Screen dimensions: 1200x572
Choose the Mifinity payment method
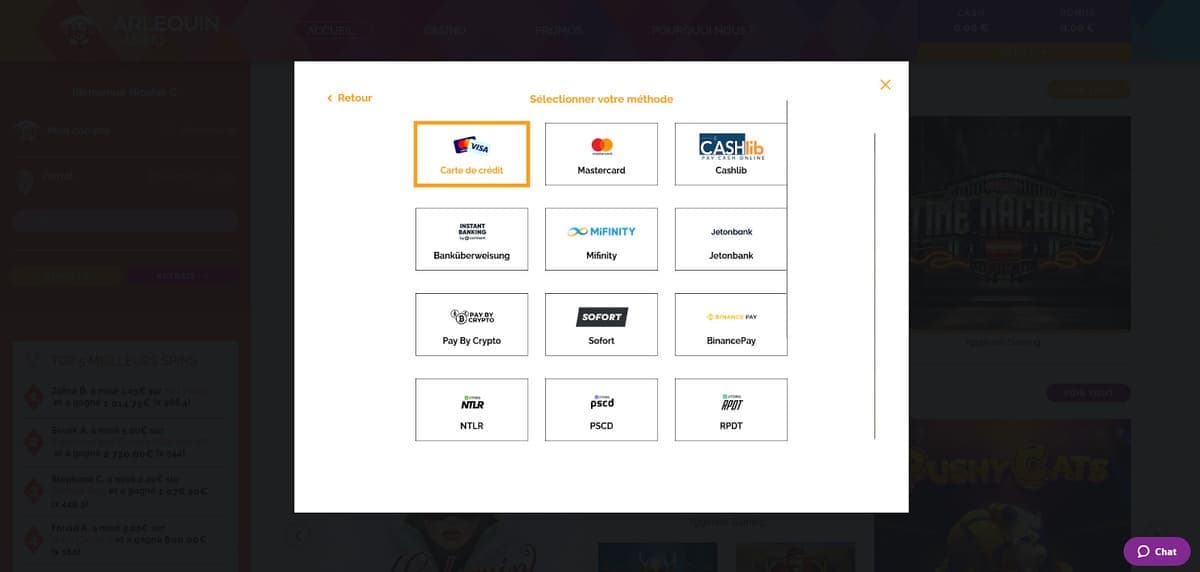(601, 239)
